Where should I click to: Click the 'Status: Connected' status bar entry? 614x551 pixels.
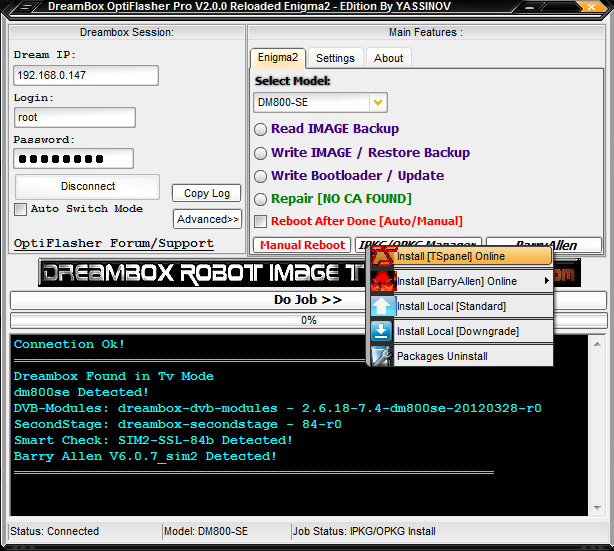pyautogui.click(x=54, y=531)
